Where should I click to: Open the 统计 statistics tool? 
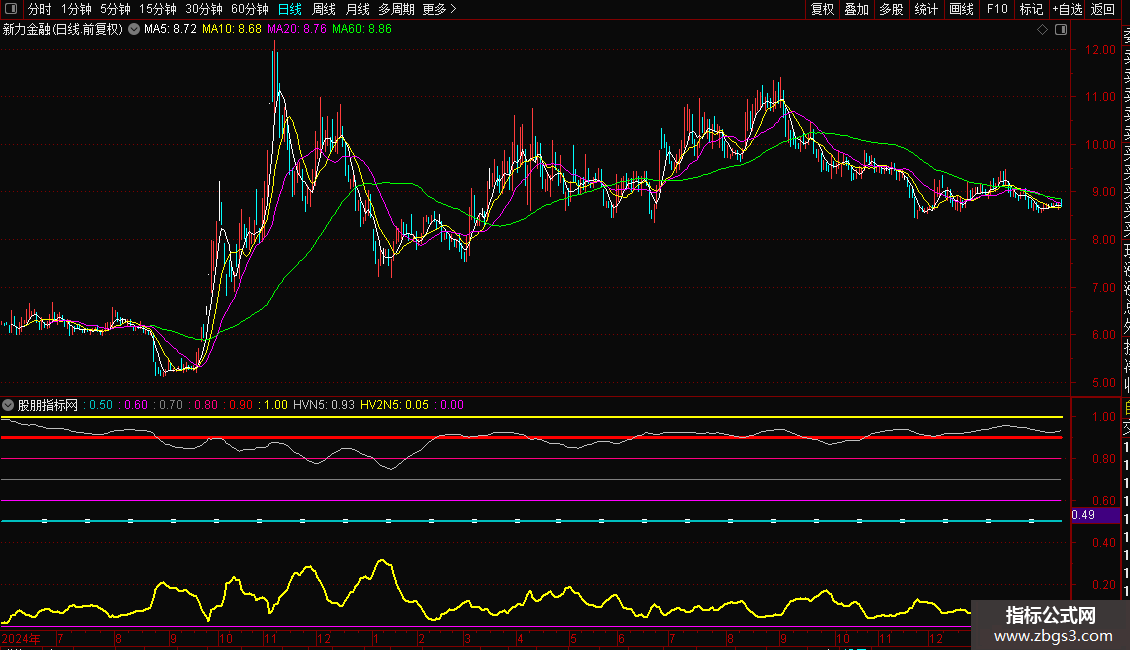pos(926,9)
